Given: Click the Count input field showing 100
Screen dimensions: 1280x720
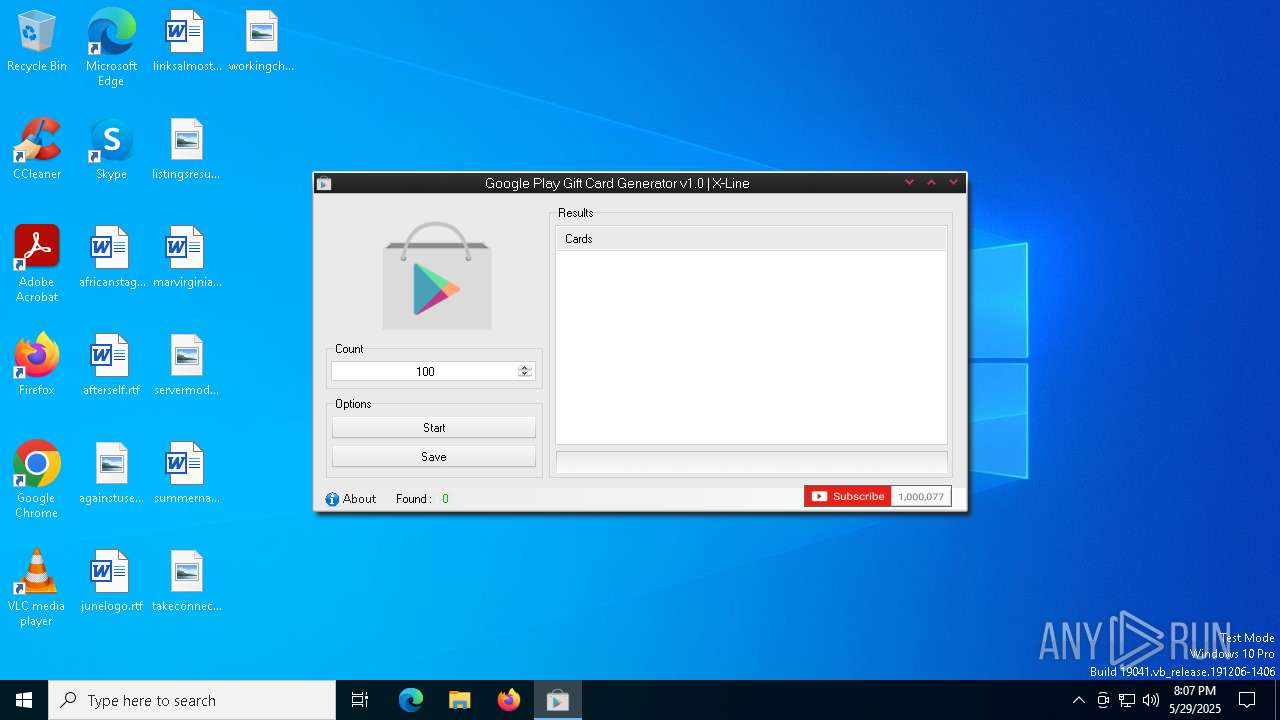Looking at the screenshot, I should click(x=425, y=371).
